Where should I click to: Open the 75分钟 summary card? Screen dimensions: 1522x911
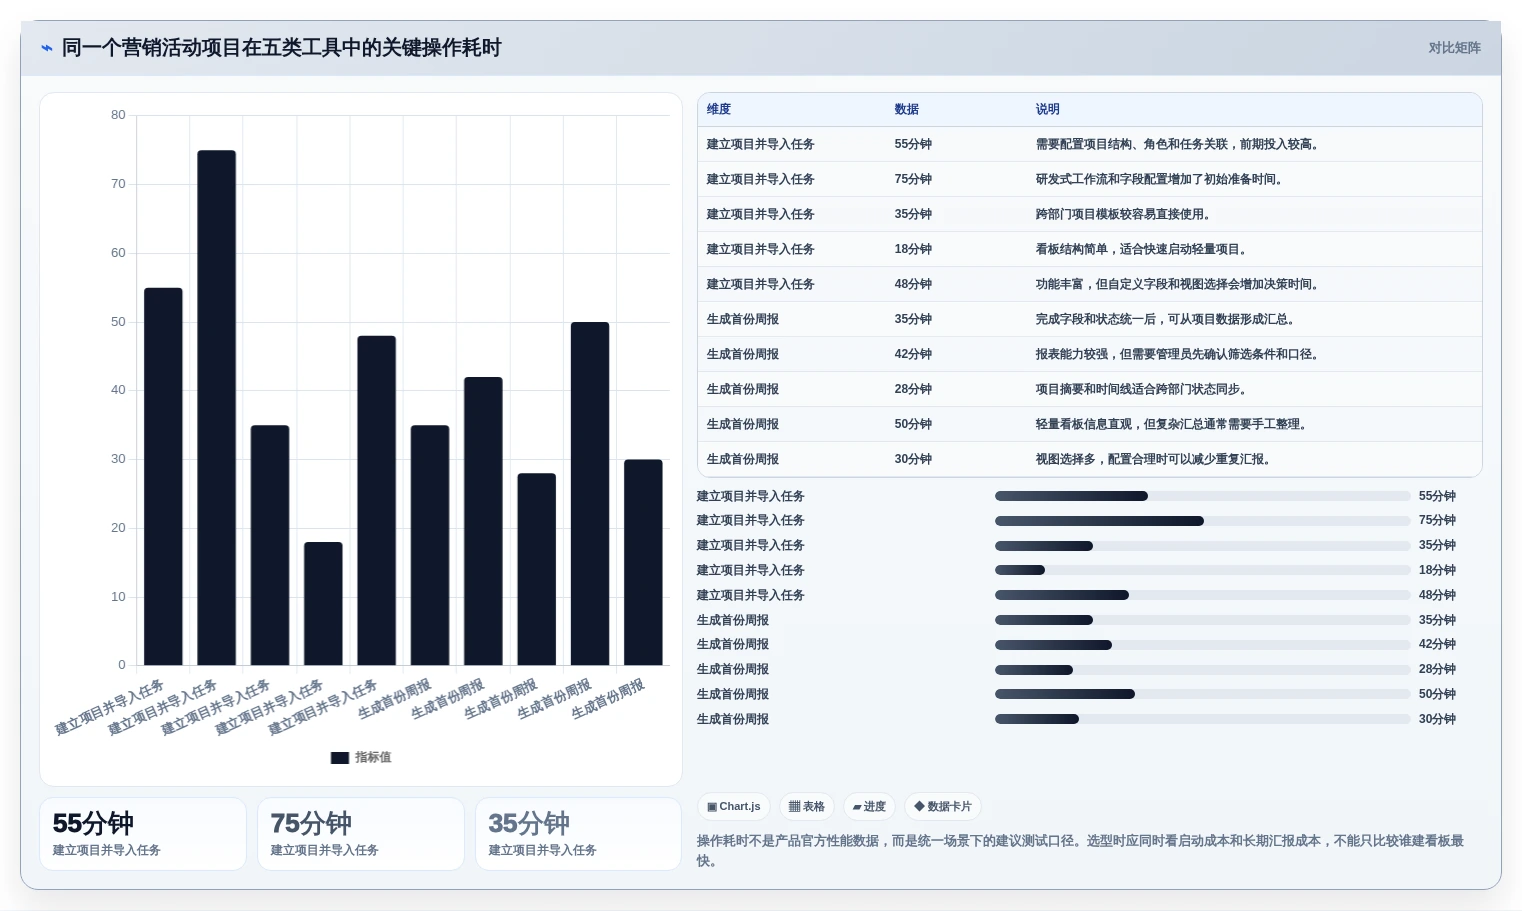(361, 834)
